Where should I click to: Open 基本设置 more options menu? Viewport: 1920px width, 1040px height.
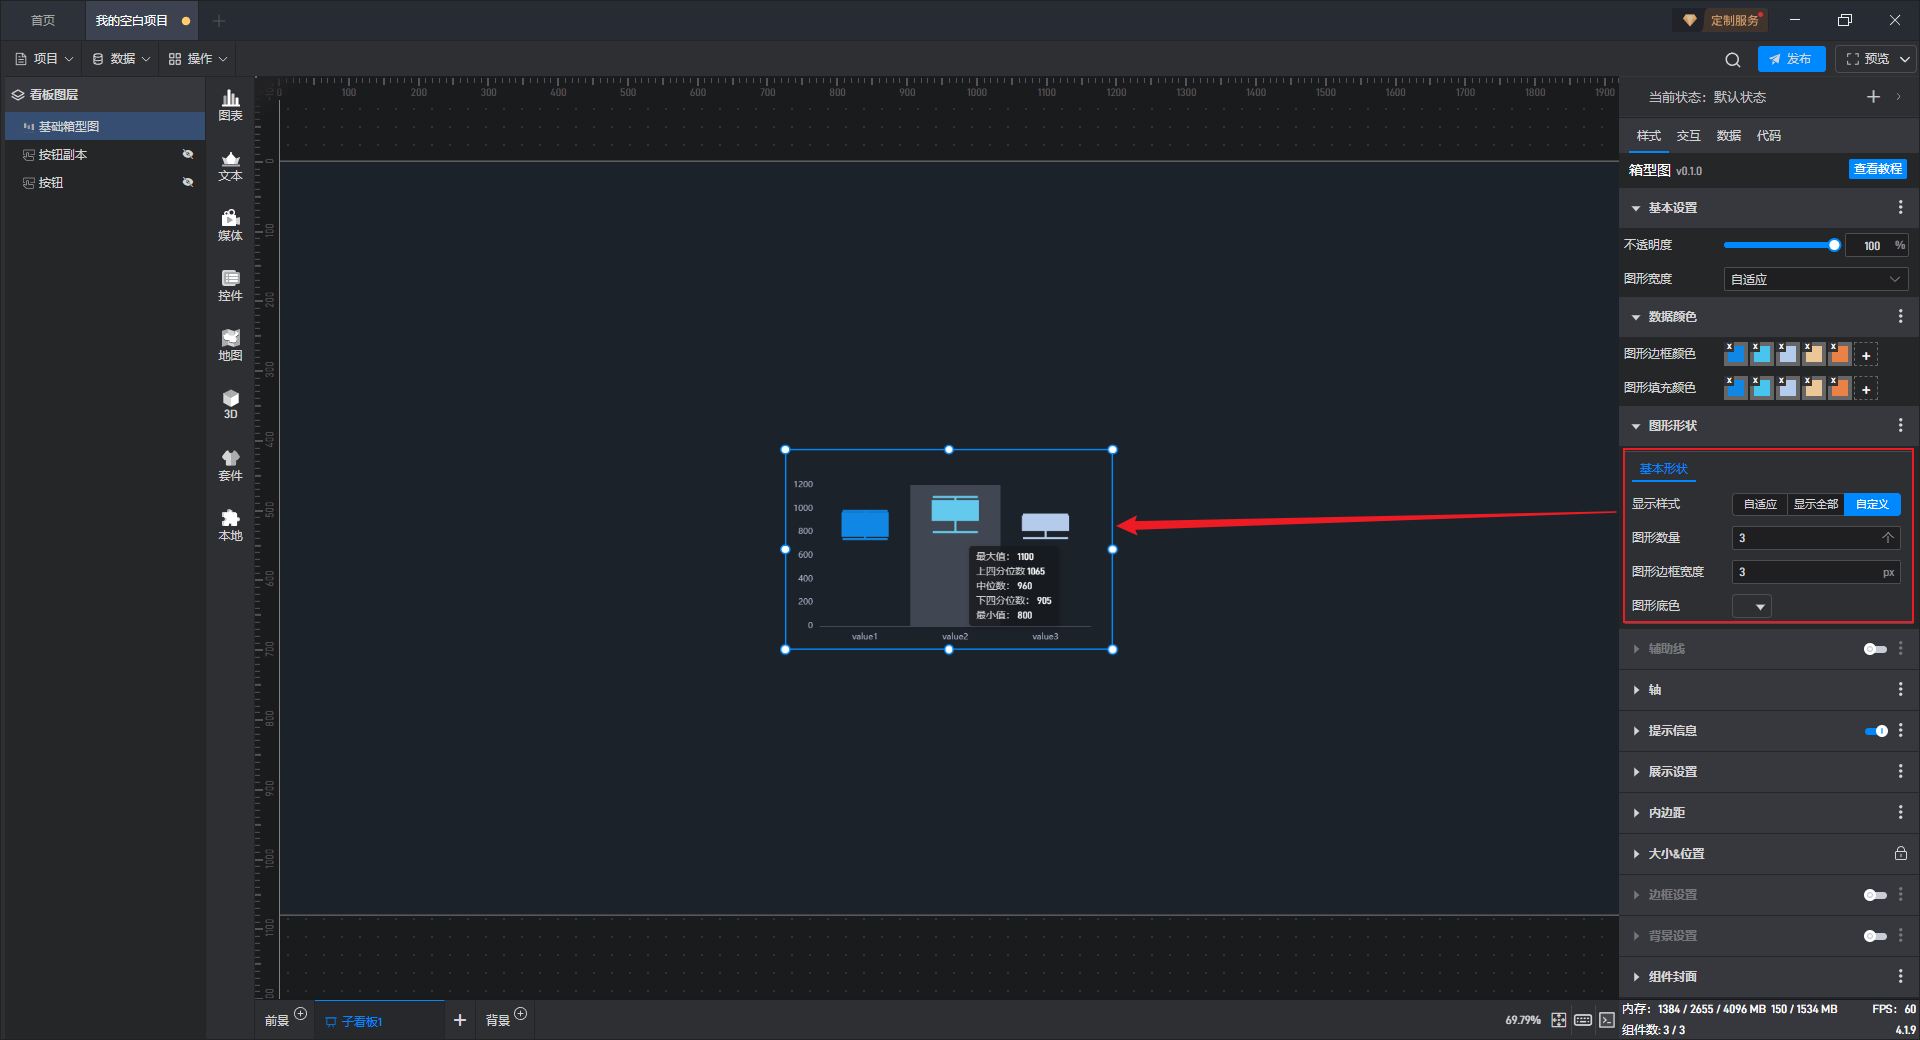[x=1900, y=207]
